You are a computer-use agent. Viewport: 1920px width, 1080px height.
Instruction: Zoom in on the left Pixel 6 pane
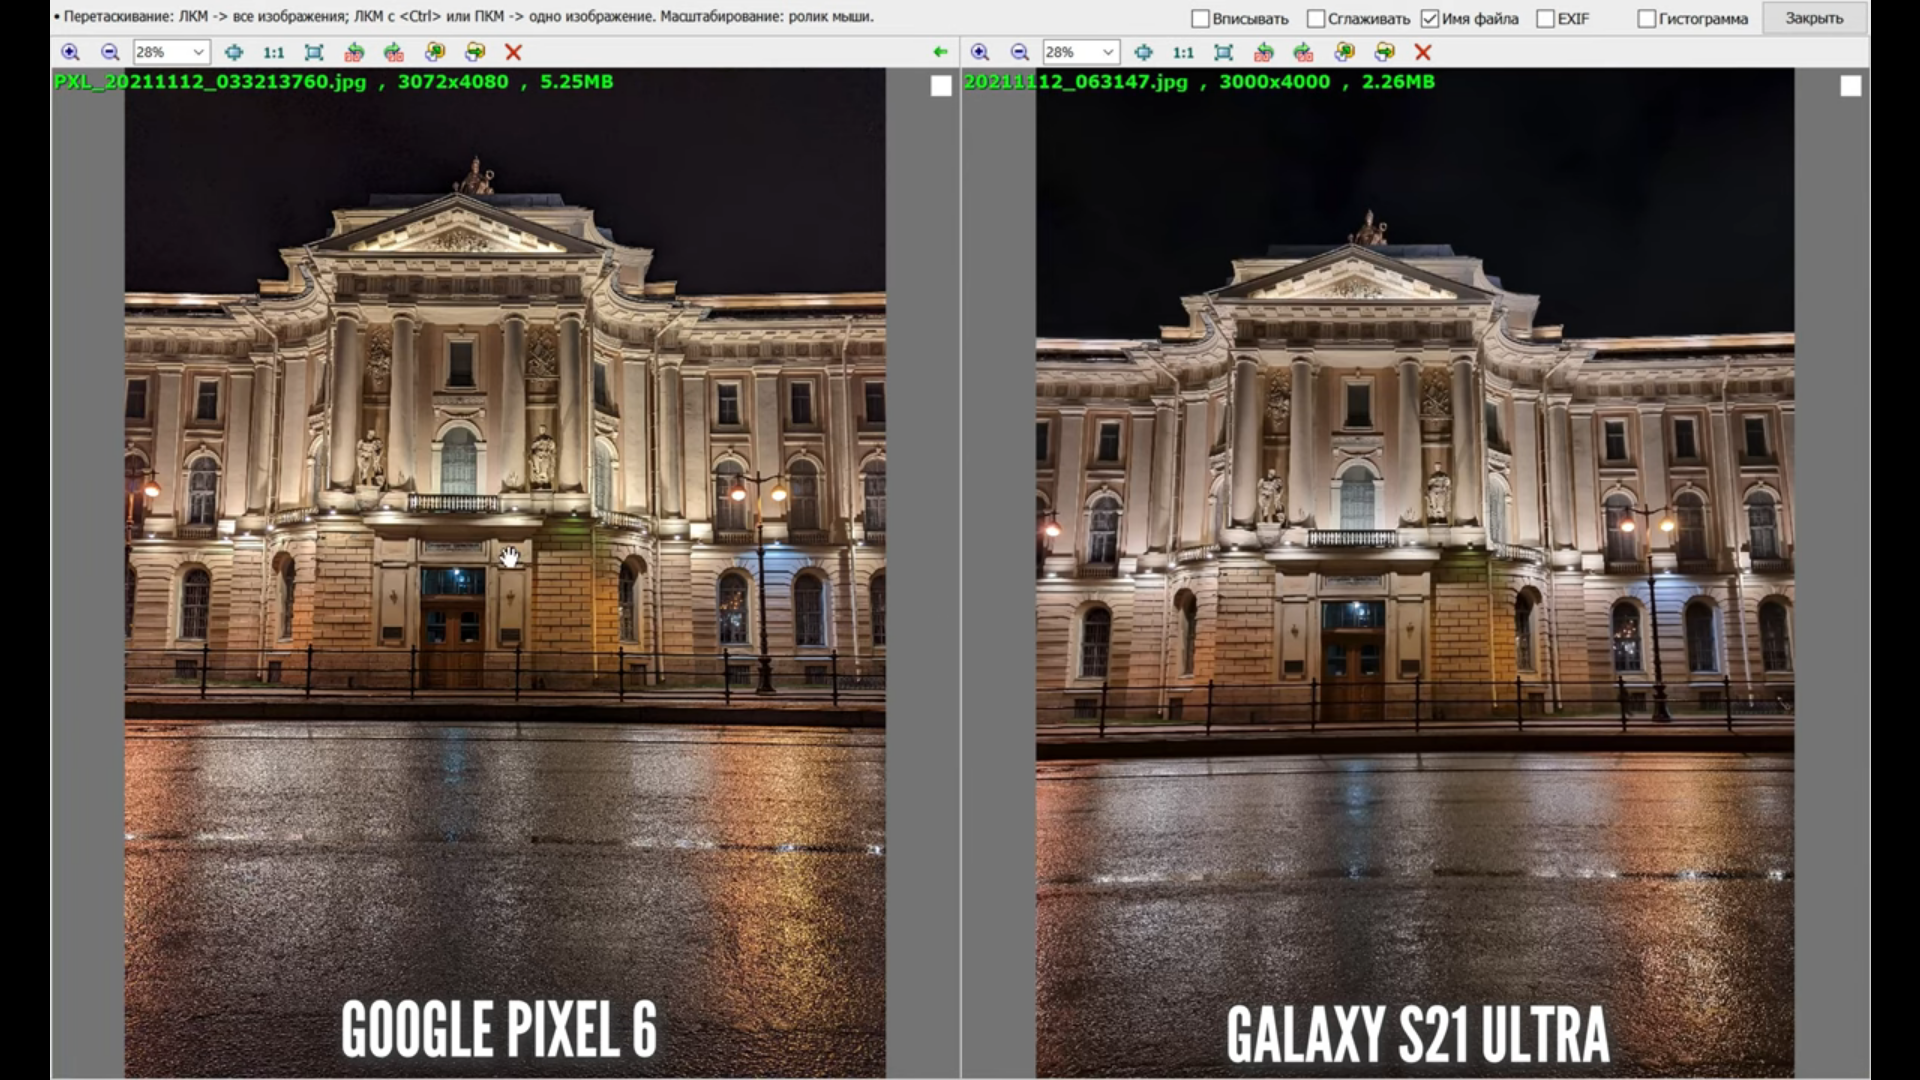[70, 52]
